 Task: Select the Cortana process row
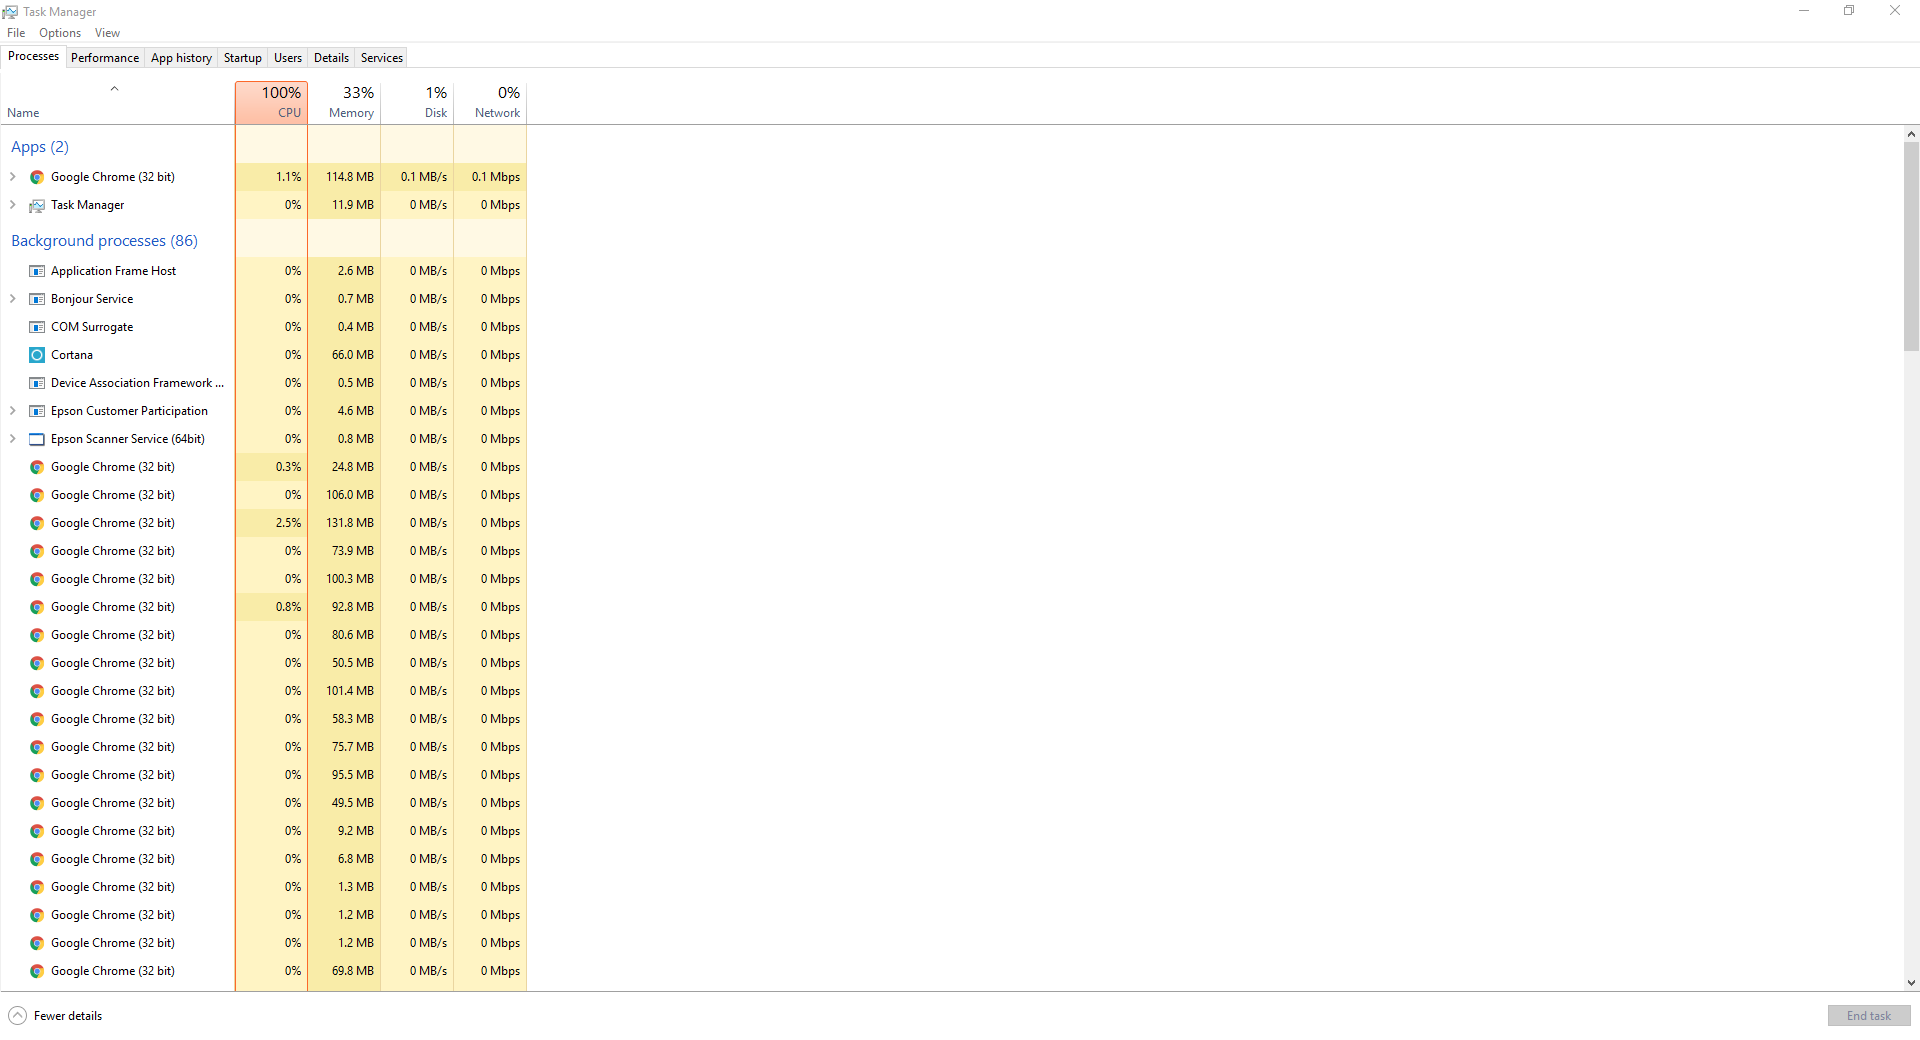pos(264,355)
